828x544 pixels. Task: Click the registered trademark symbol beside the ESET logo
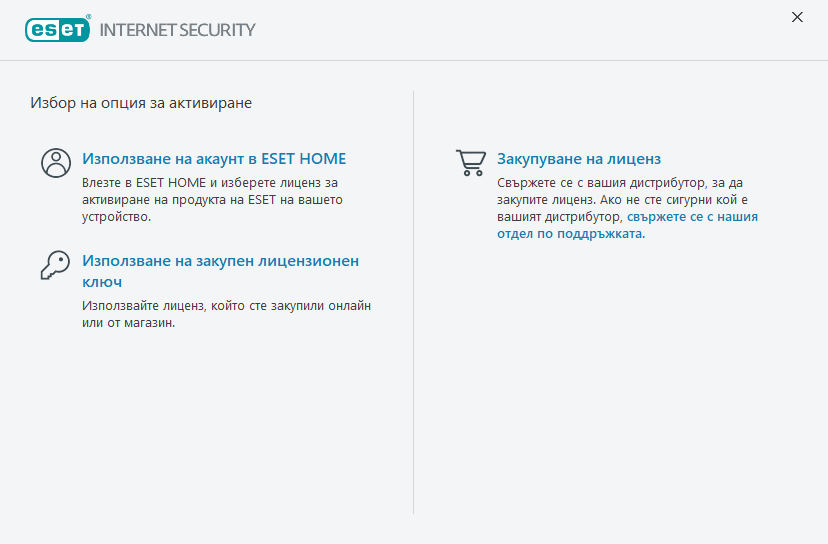(x=89, y=18)
